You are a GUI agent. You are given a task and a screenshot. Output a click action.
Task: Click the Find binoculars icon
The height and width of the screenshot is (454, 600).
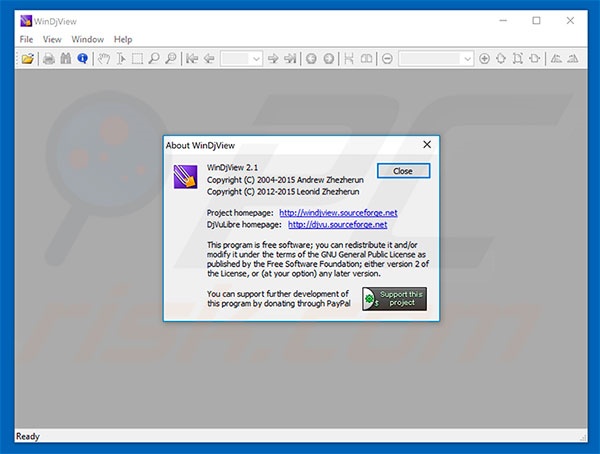coord(65,59)
